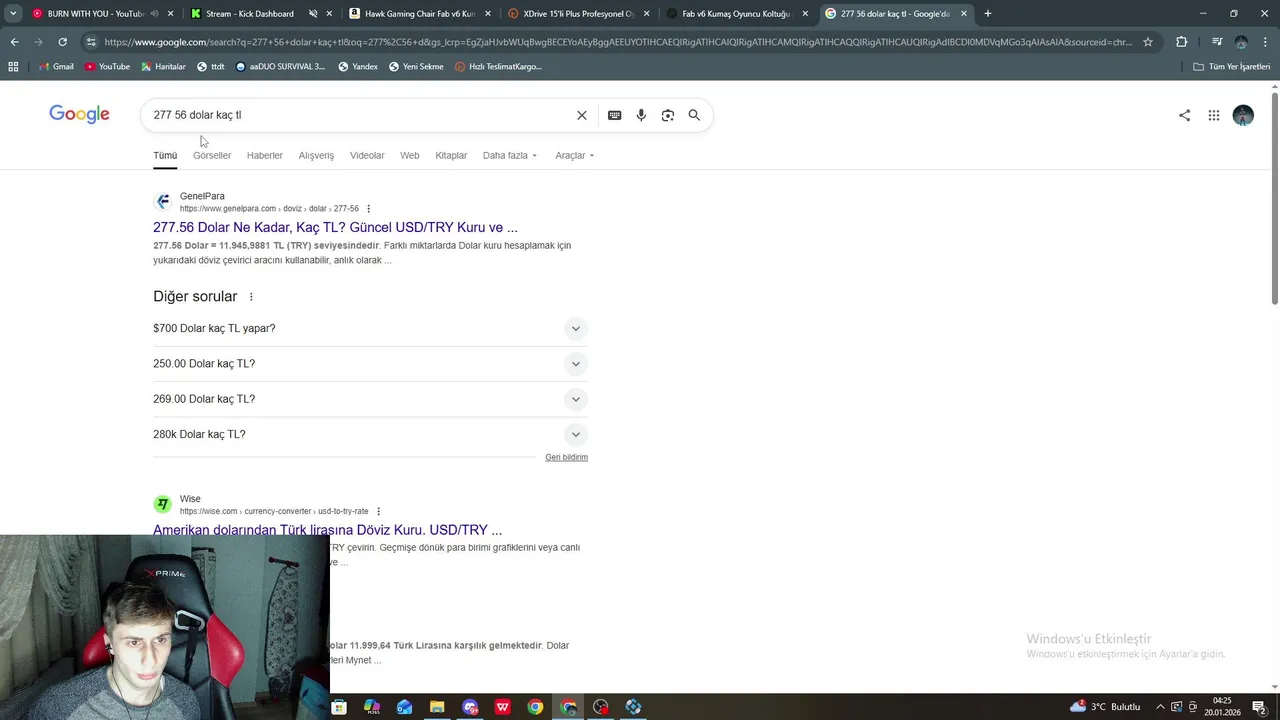The width and height of the screenshot is (1280, 720).
Task: Unmute the Kick Dashboard tab
Action: point(313,14)
